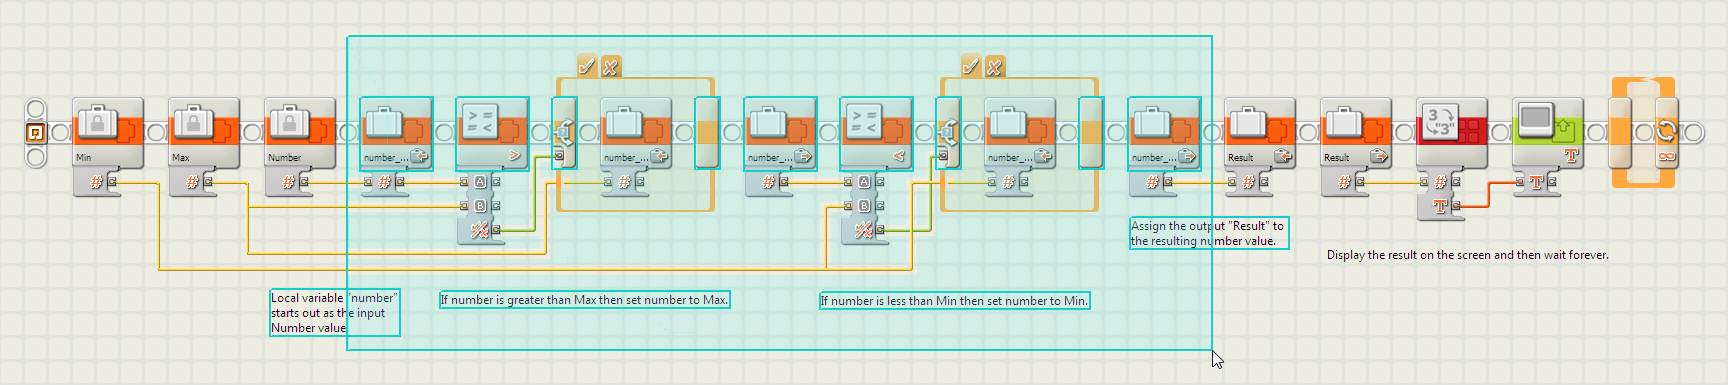Viewport: 1728px width, 385px height.
Task: Select comment 'Assign the output Result'
Action: 1208,233
